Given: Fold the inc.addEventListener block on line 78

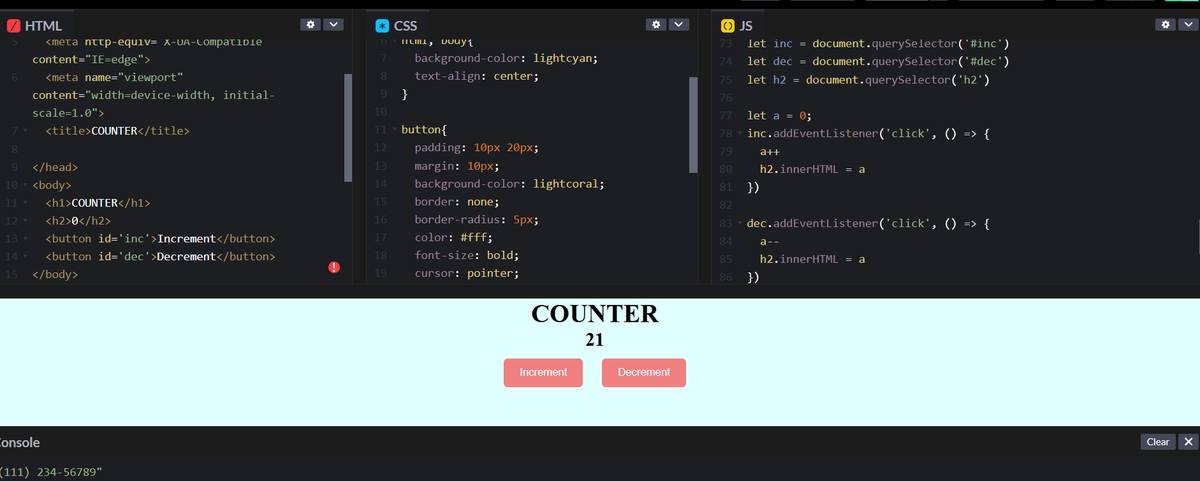Looking at the screenshot, I should point(740,134).
